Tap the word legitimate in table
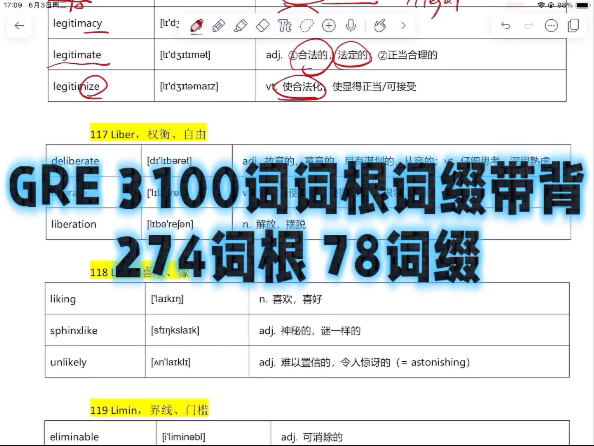Viewport: 594px width, 446px height. tap(77, 55)
